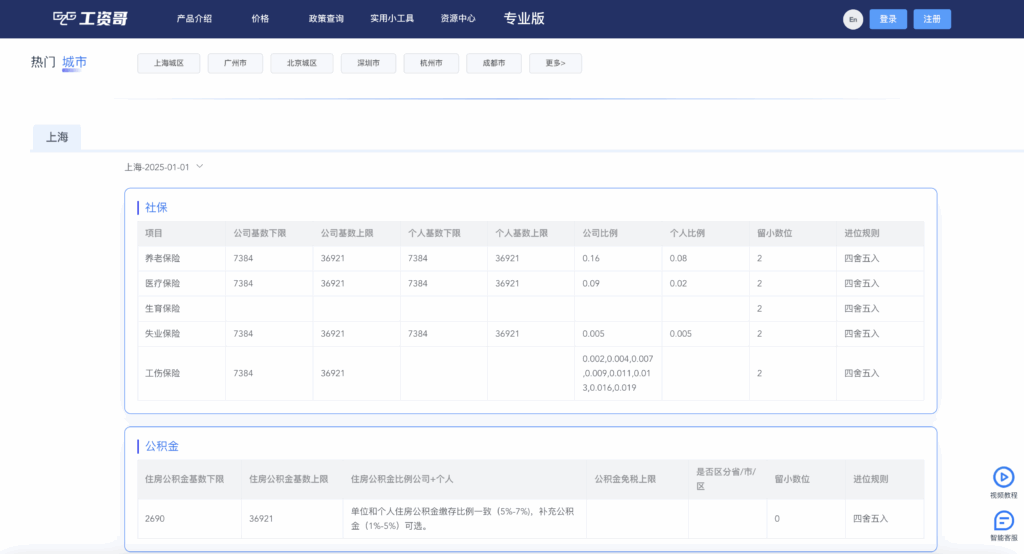Click the 公司基数上限 column header
Screen dimensions: 1024x554
pos(347,233)
